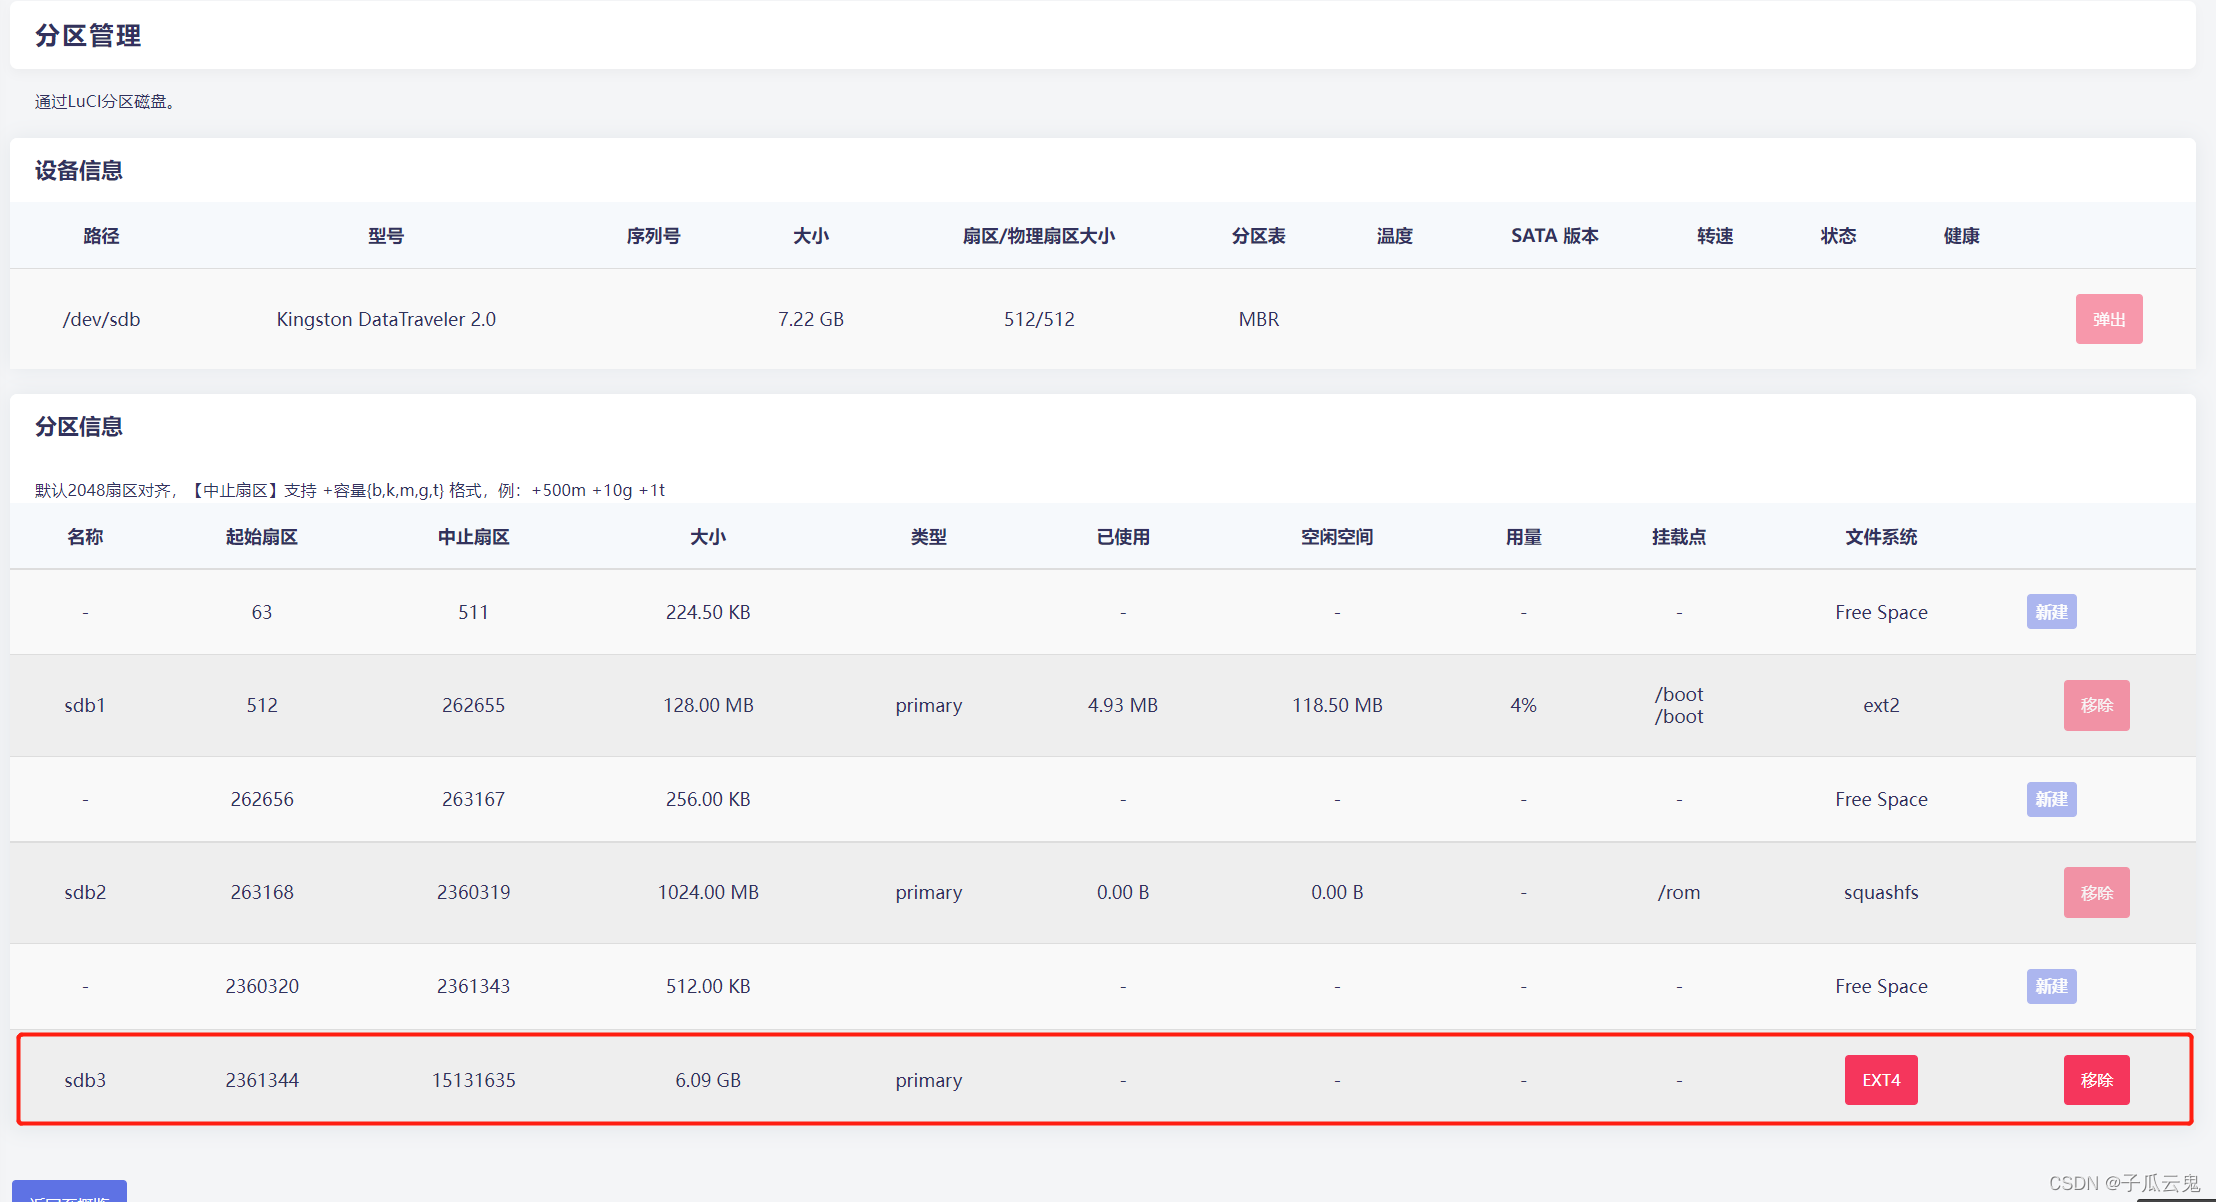Format sdb3 using the EXT4 button

(1880, 1080)
